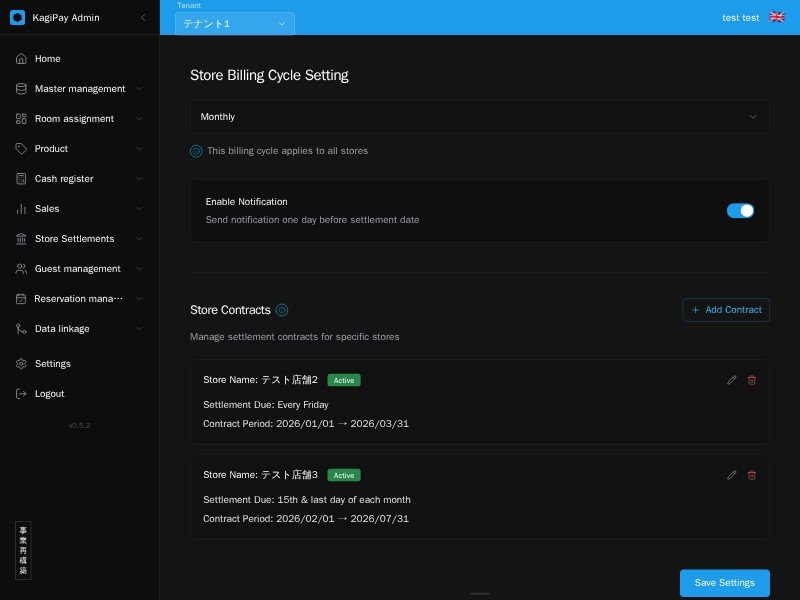
Task: Select Logout in the sidebar
Action: [x=49, y=394]
